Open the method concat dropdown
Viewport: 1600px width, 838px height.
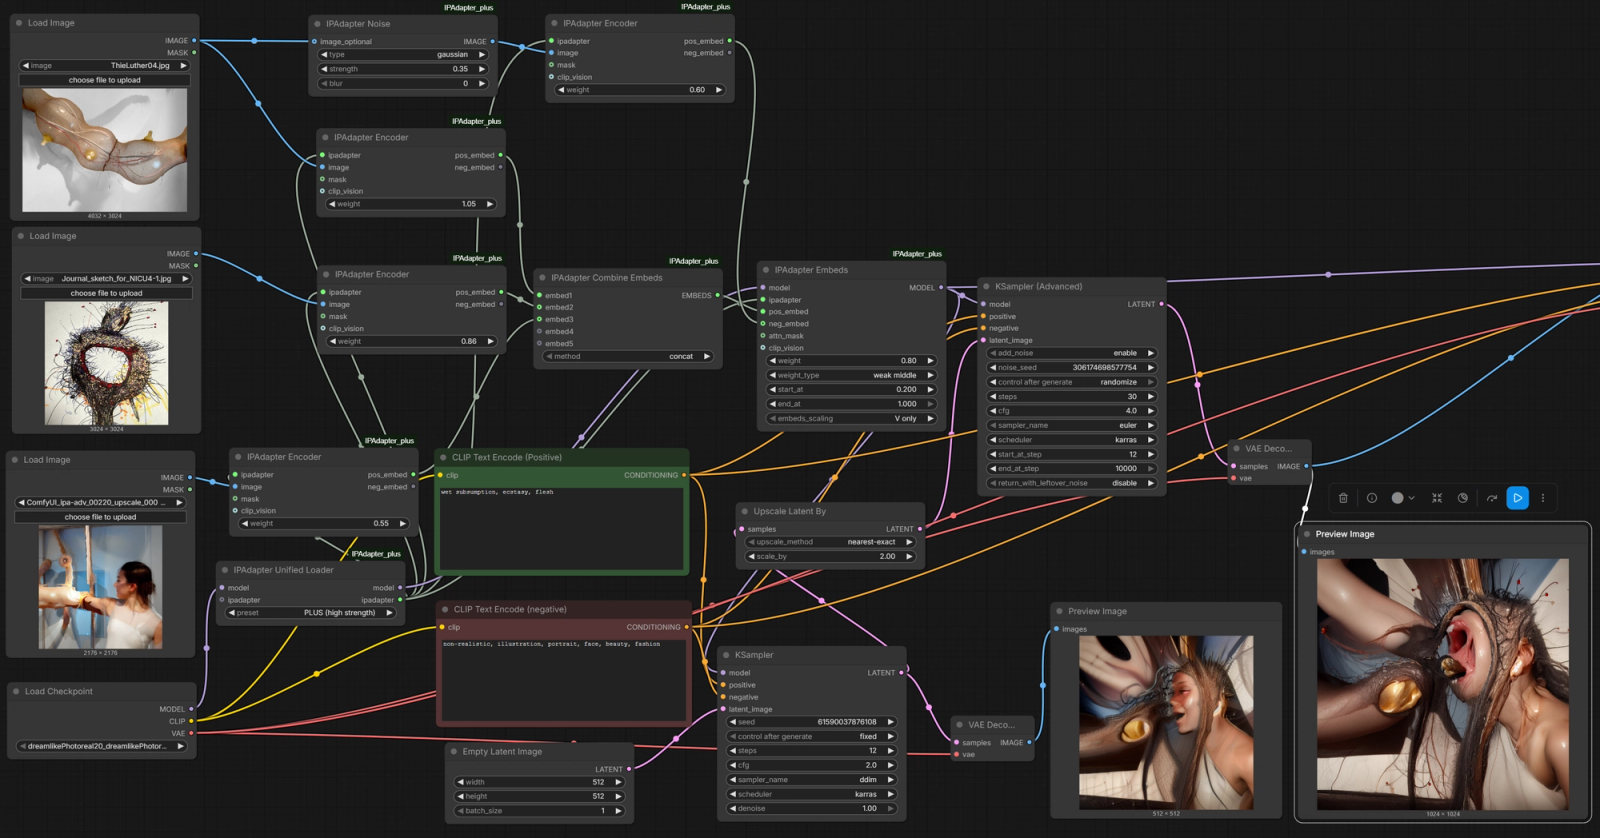click(627, 357)
